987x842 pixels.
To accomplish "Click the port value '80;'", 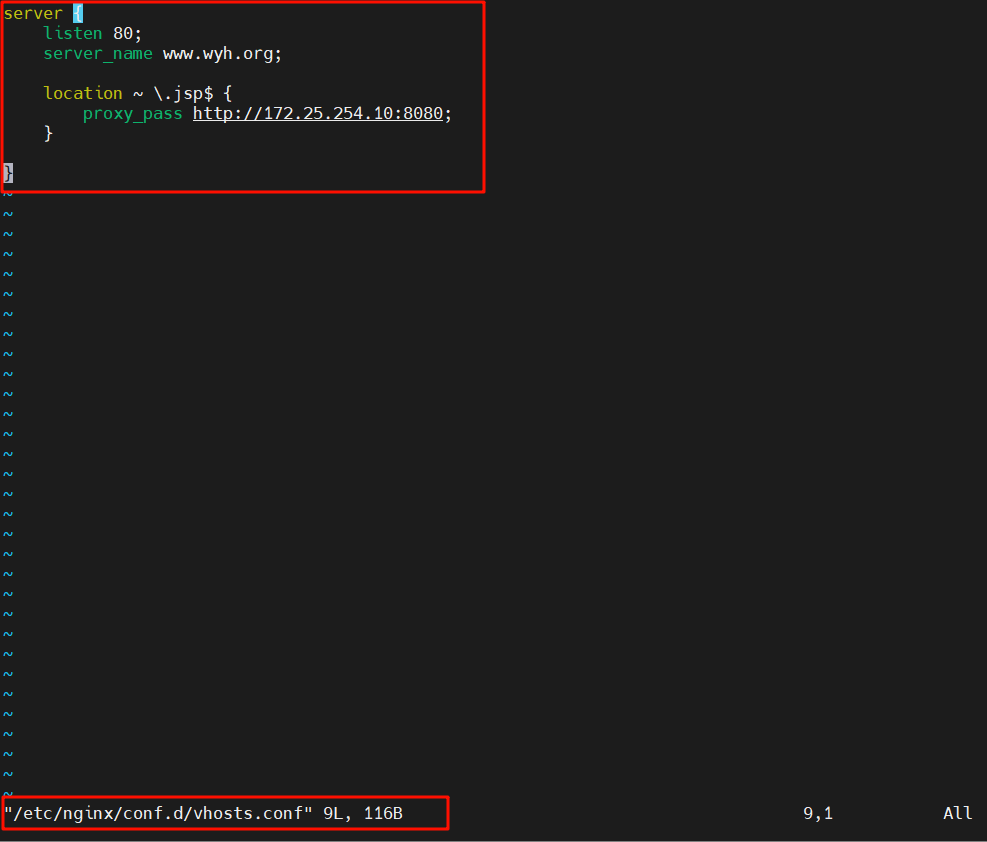I will point(128,33).
